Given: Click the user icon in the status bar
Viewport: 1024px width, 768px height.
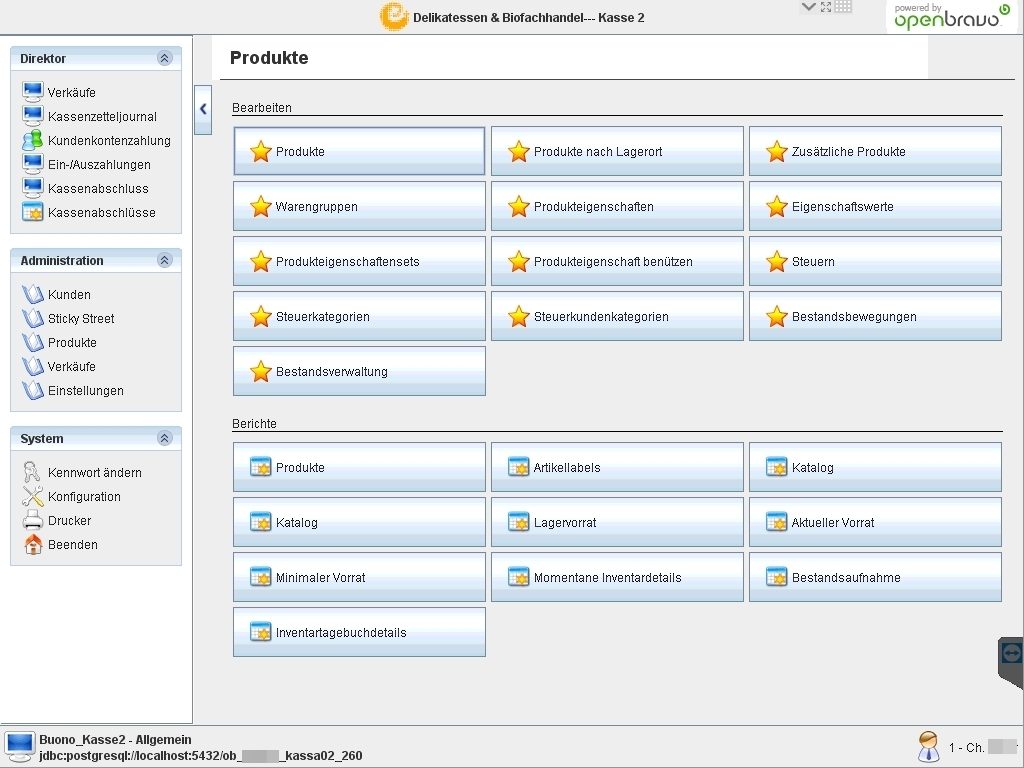Looking at the screenshot, I should point(929,747).
